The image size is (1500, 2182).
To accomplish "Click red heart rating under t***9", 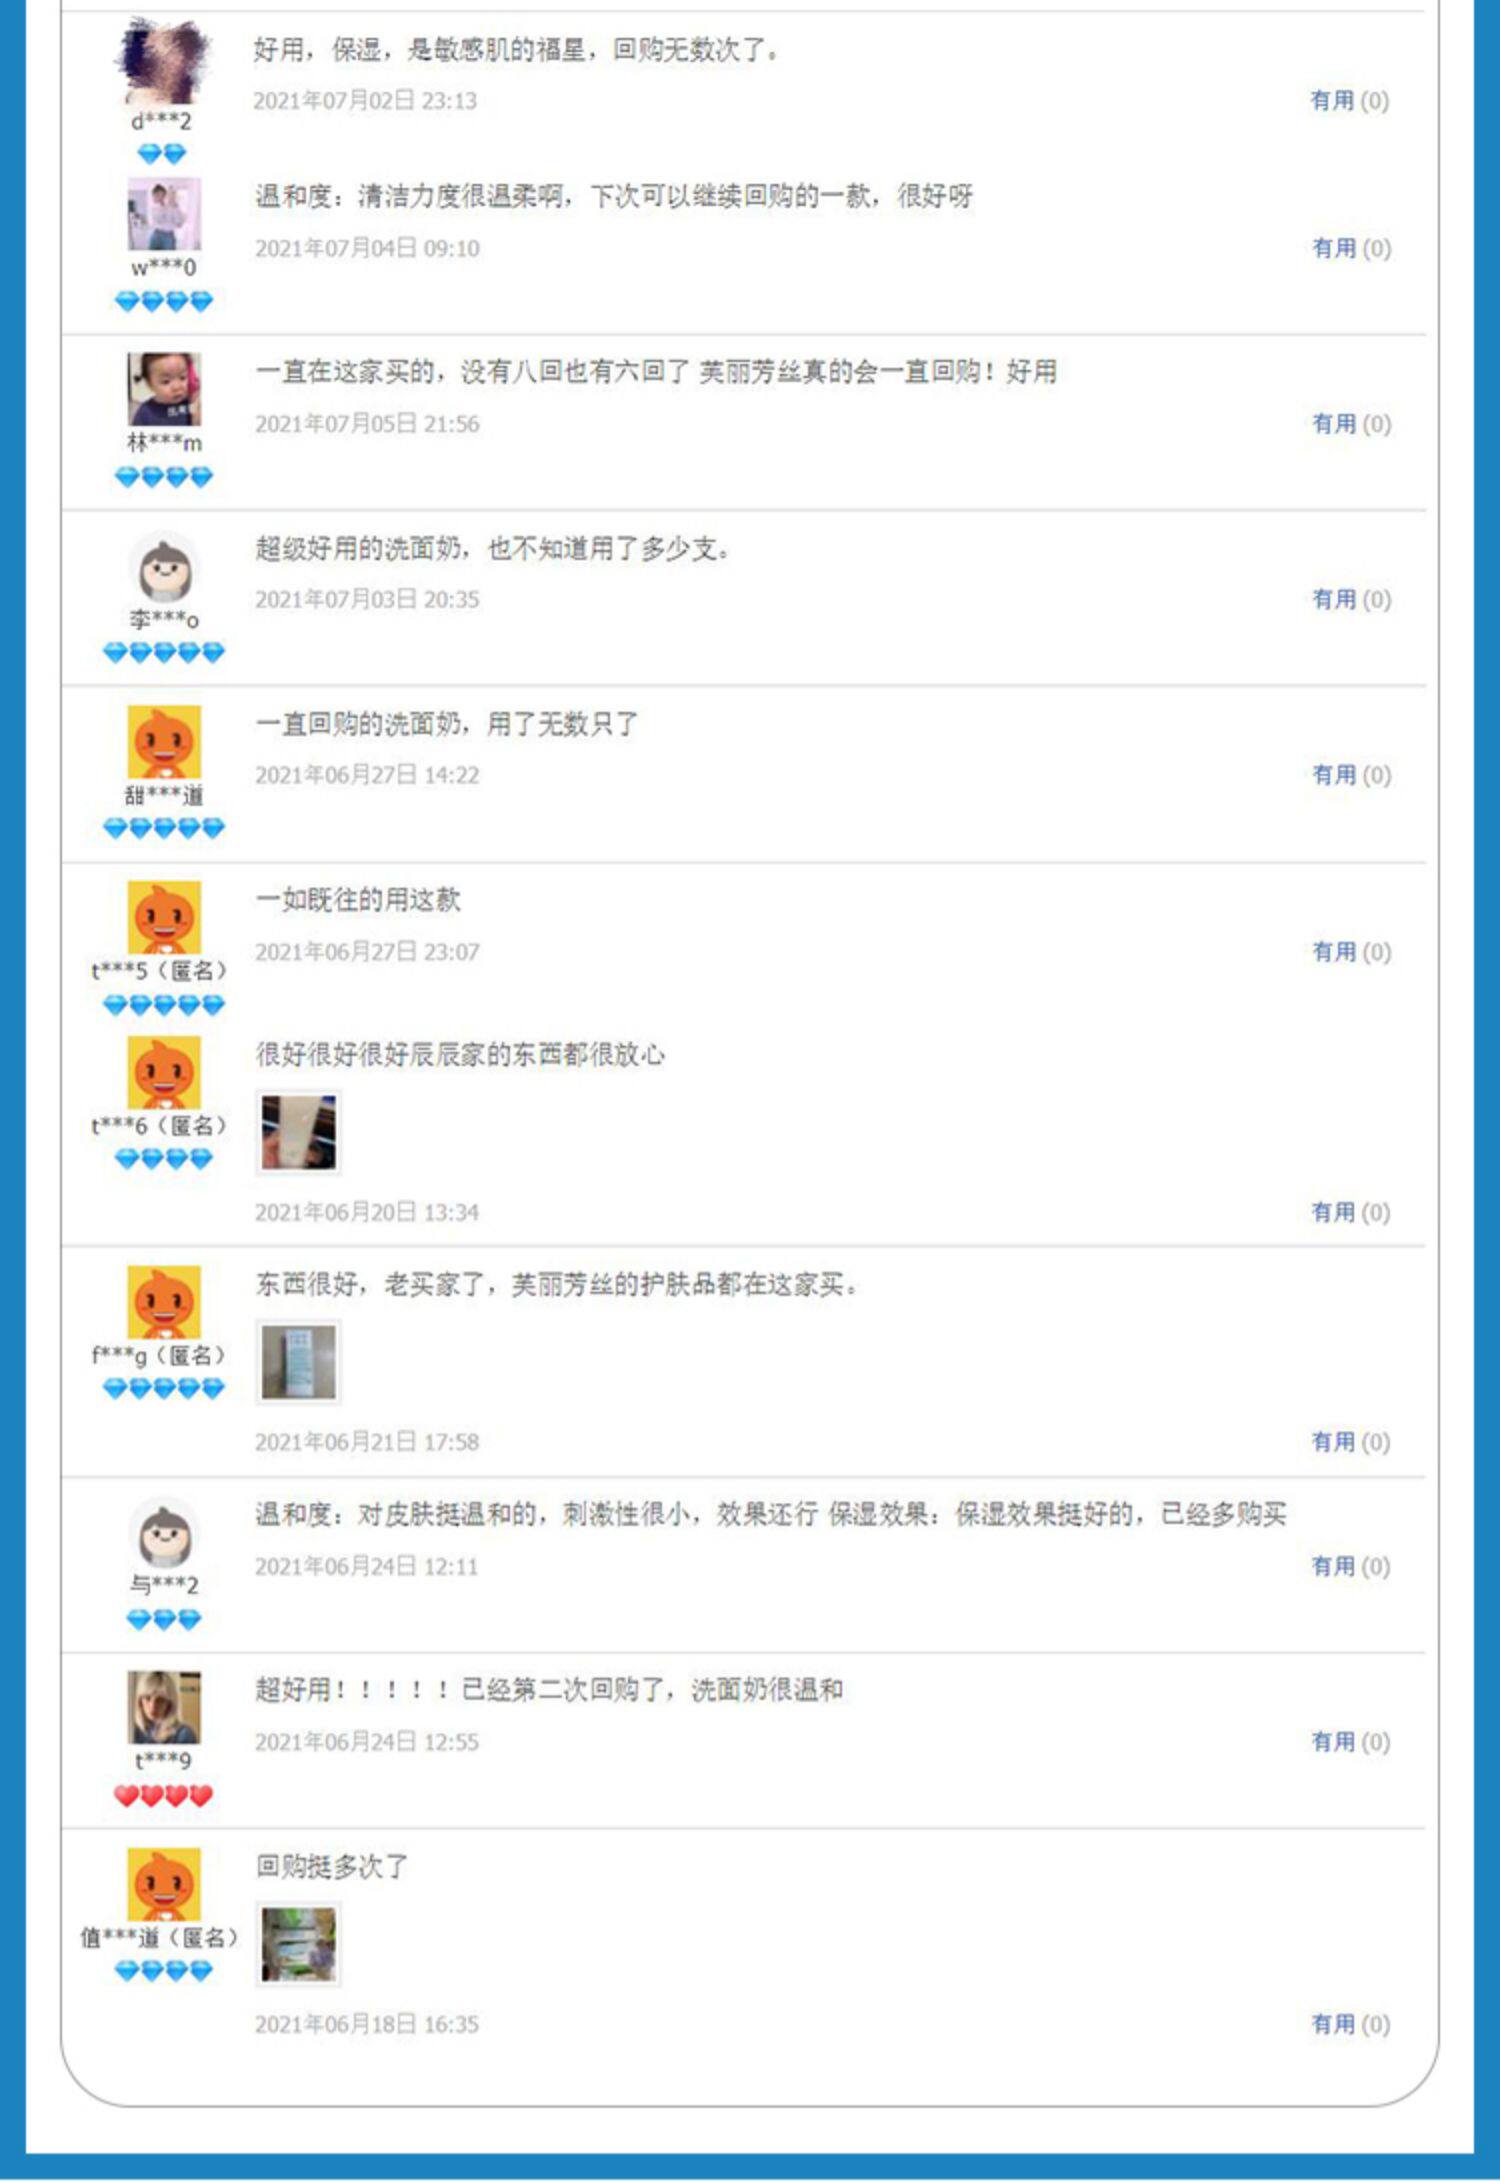I will click(x=163, y=1796).
